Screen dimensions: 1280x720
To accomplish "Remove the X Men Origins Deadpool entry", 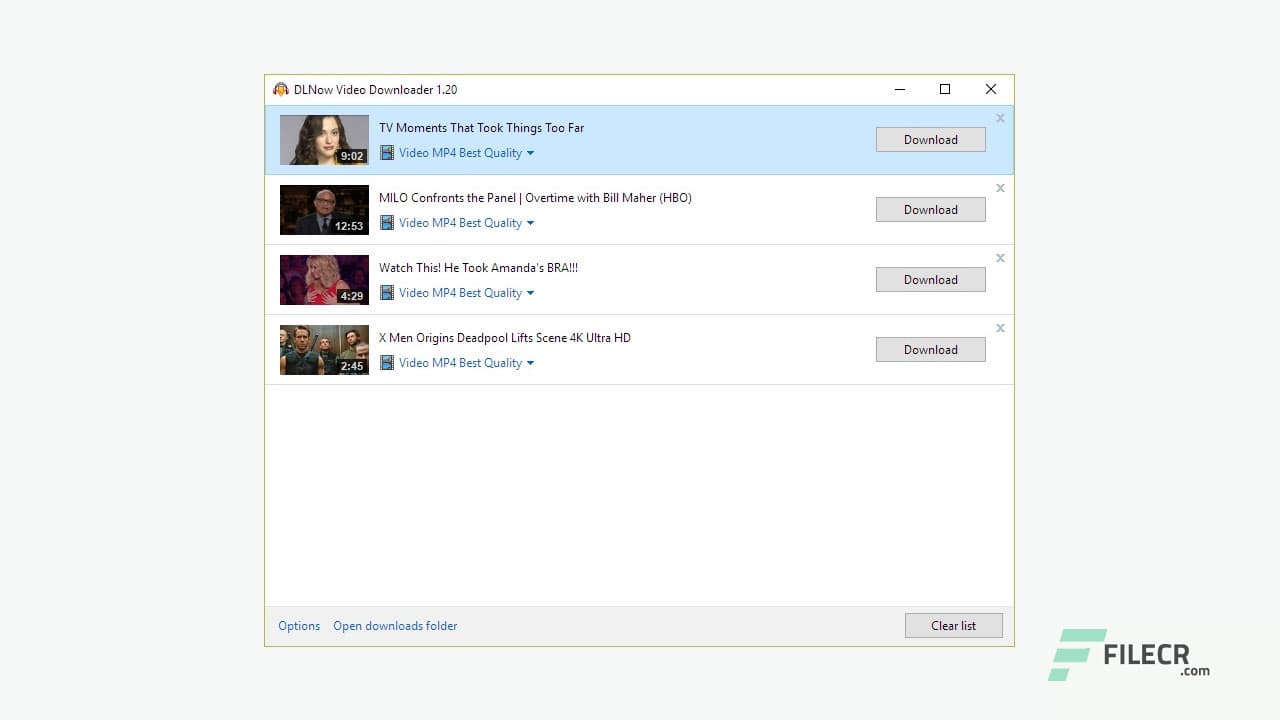I will pos(1000,328).
